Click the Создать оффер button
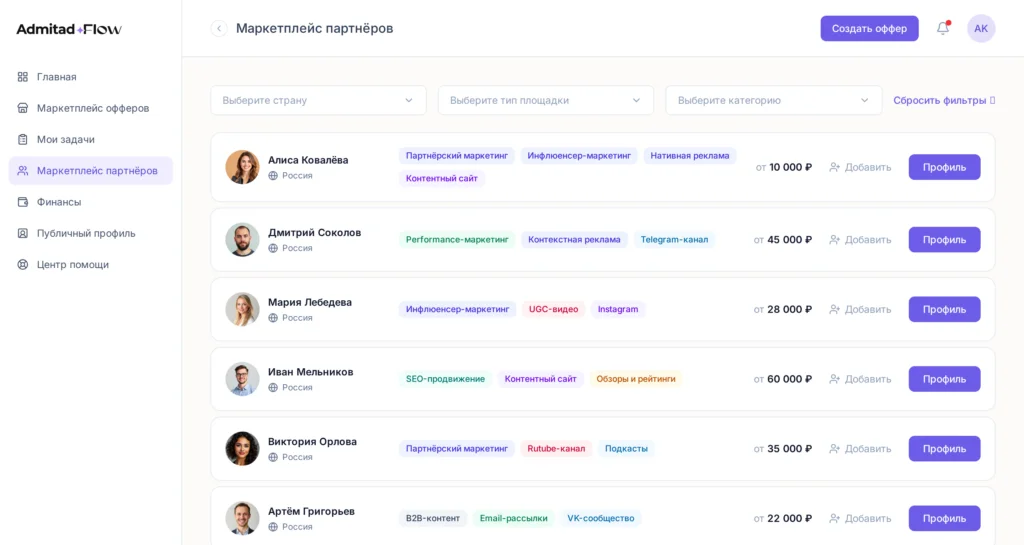Image resolution: width=1024 pixels, height=545 pixels. point(869,29)
